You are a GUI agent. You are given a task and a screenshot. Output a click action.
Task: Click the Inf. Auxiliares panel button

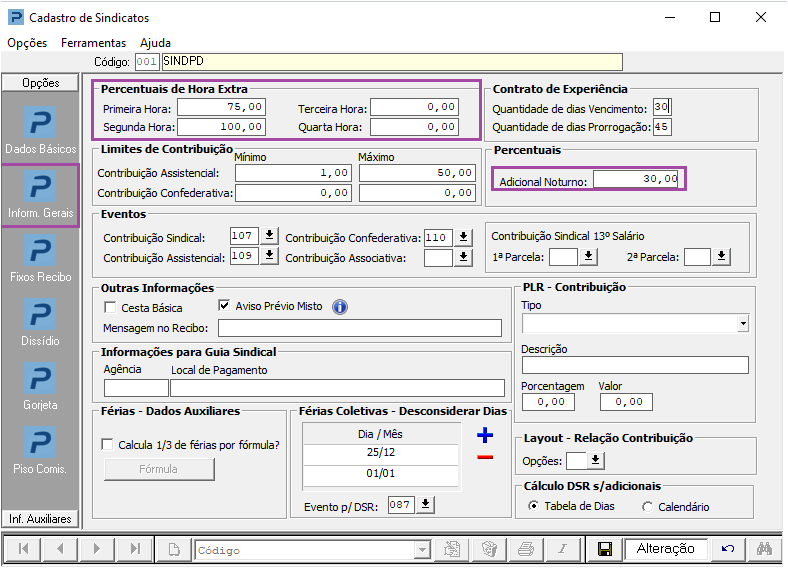(41, 519)
